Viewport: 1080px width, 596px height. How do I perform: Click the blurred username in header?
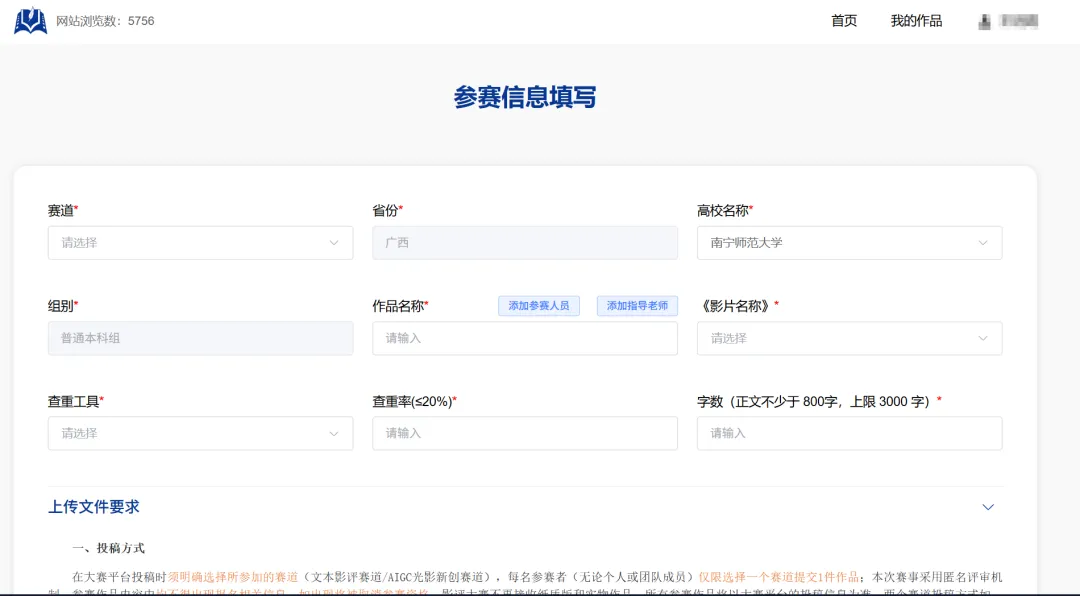pyautogui.click(x=1019, y=21)
